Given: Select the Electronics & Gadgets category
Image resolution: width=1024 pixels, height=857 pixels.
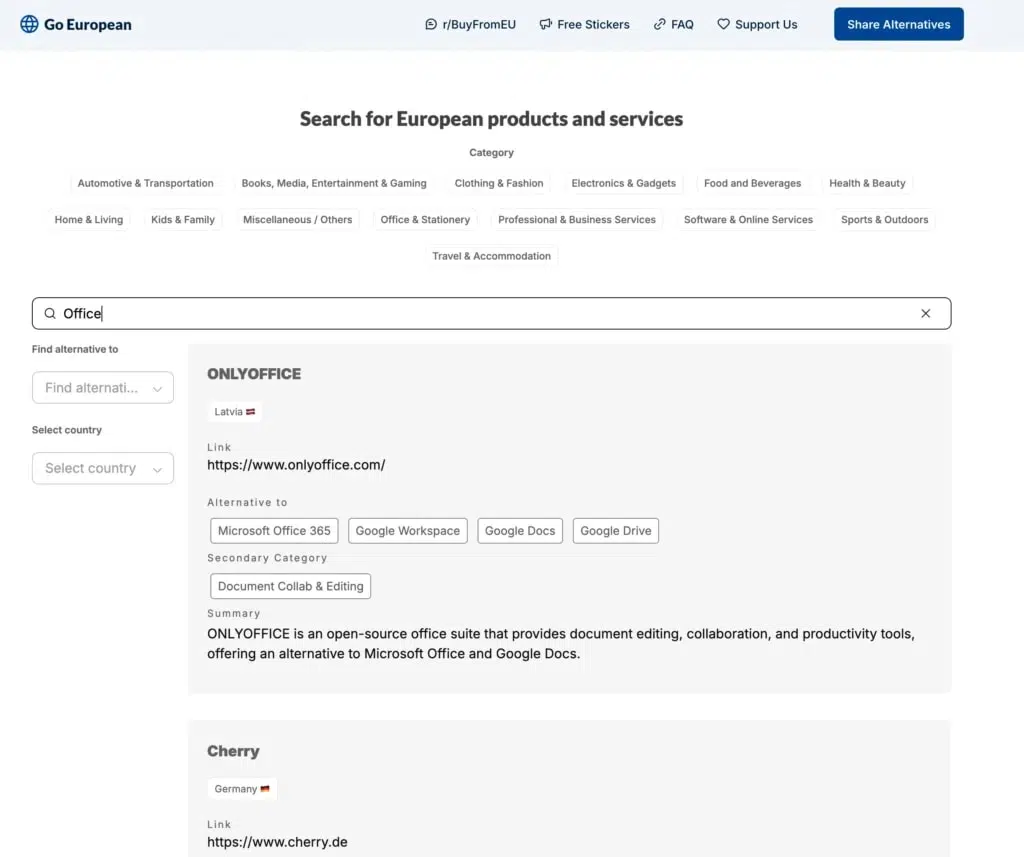Looking at the screenshot, I should click(x=623, y=184).
